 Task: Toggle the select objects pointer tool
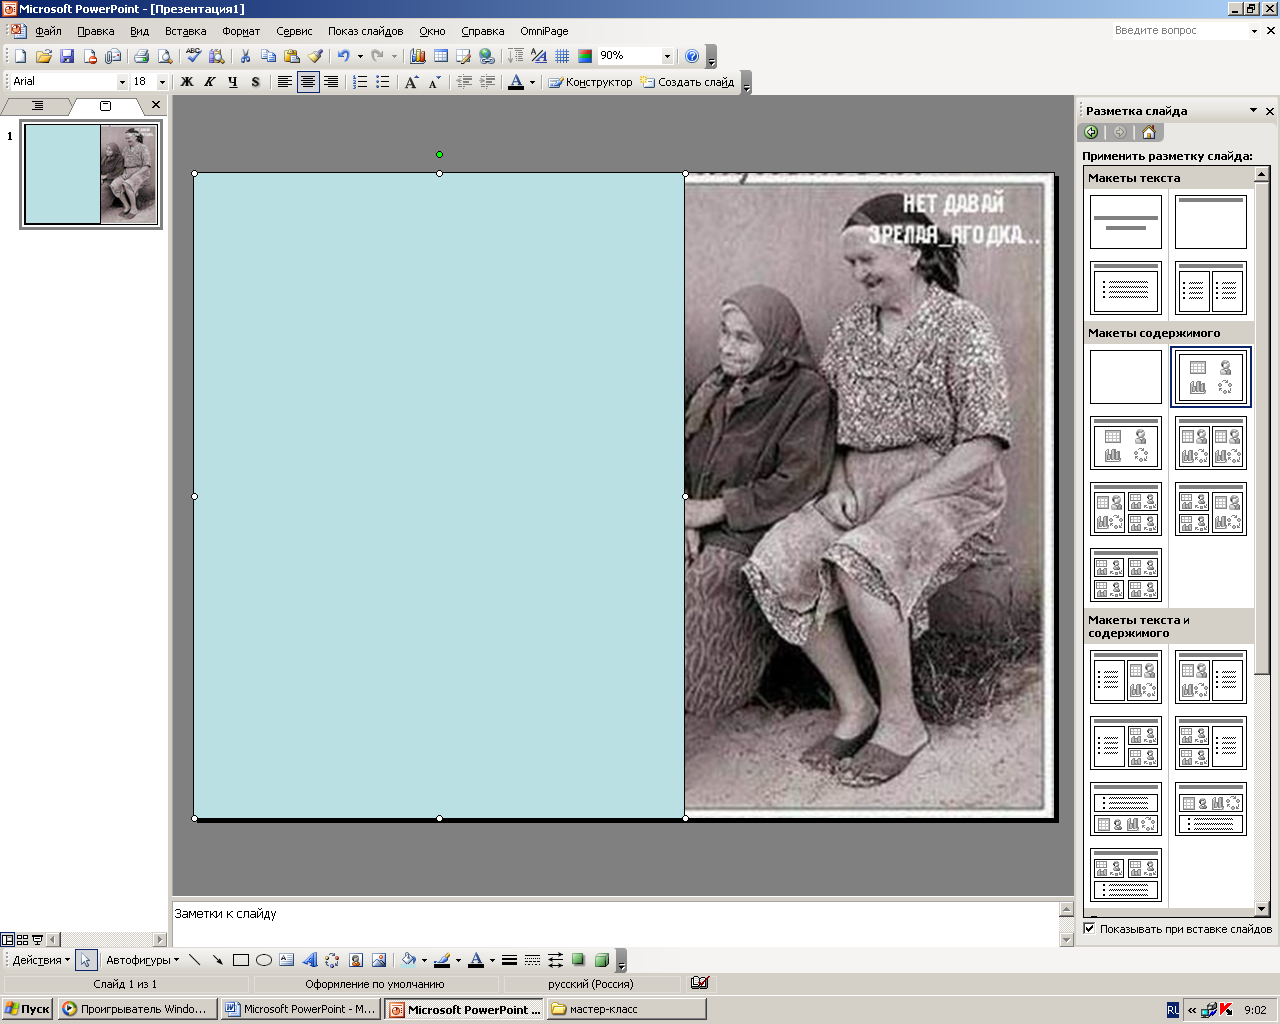click(86, 960)
